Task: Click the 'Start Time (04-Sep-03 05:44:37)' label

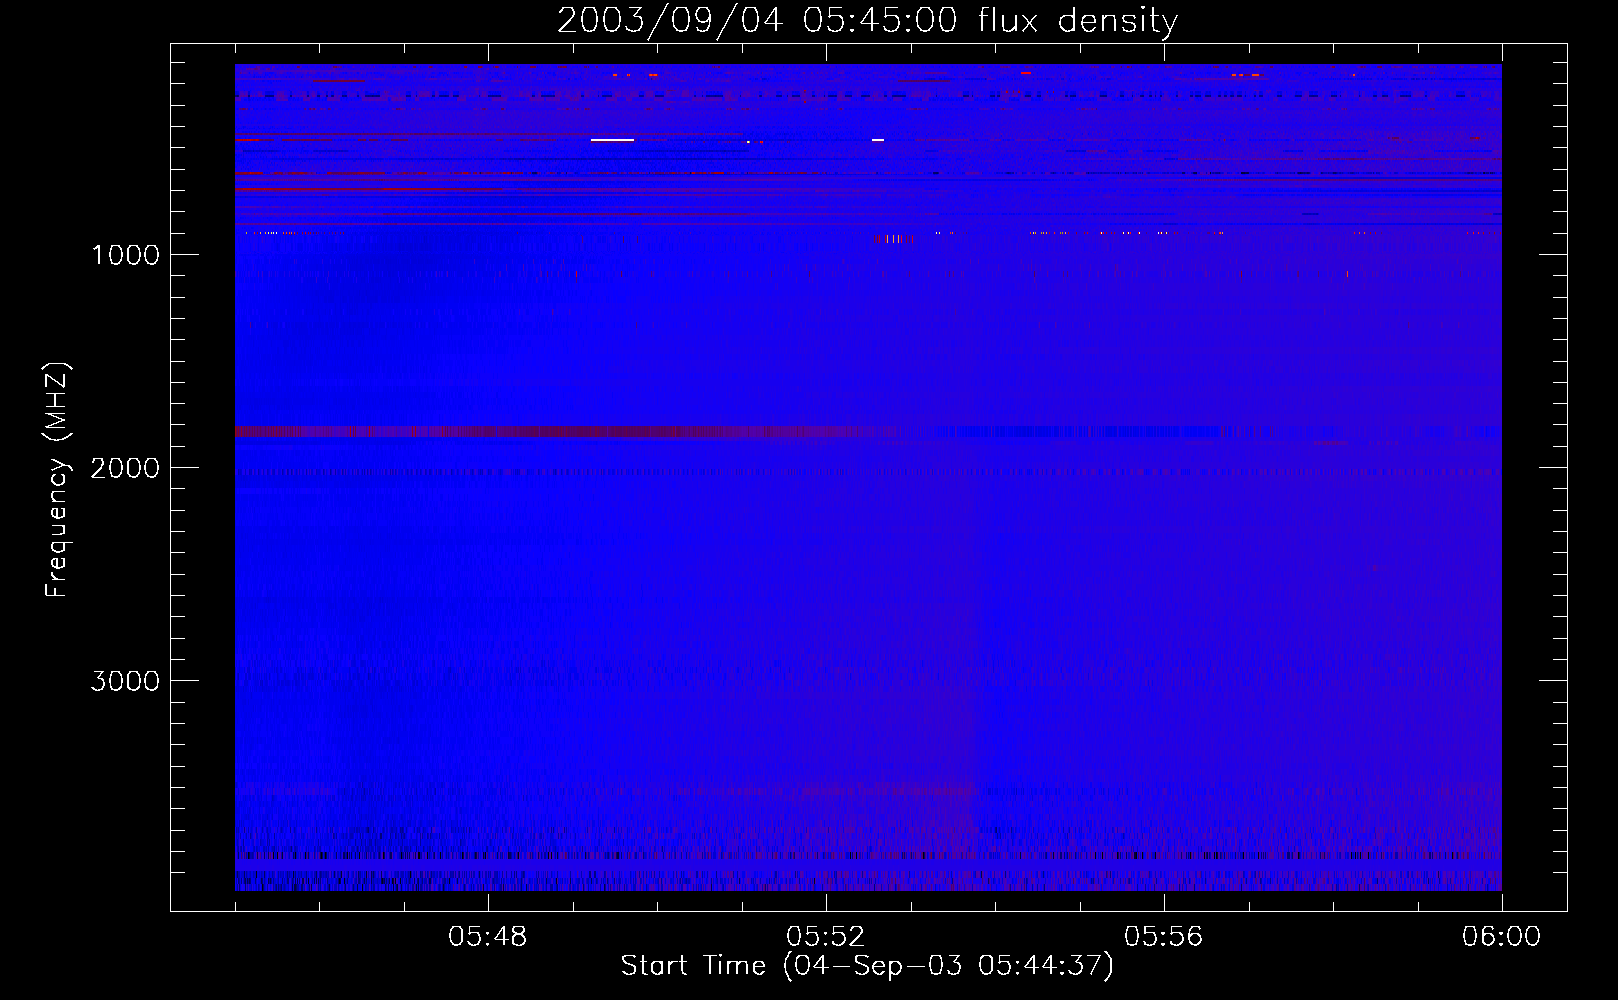Action: point(867,966)
